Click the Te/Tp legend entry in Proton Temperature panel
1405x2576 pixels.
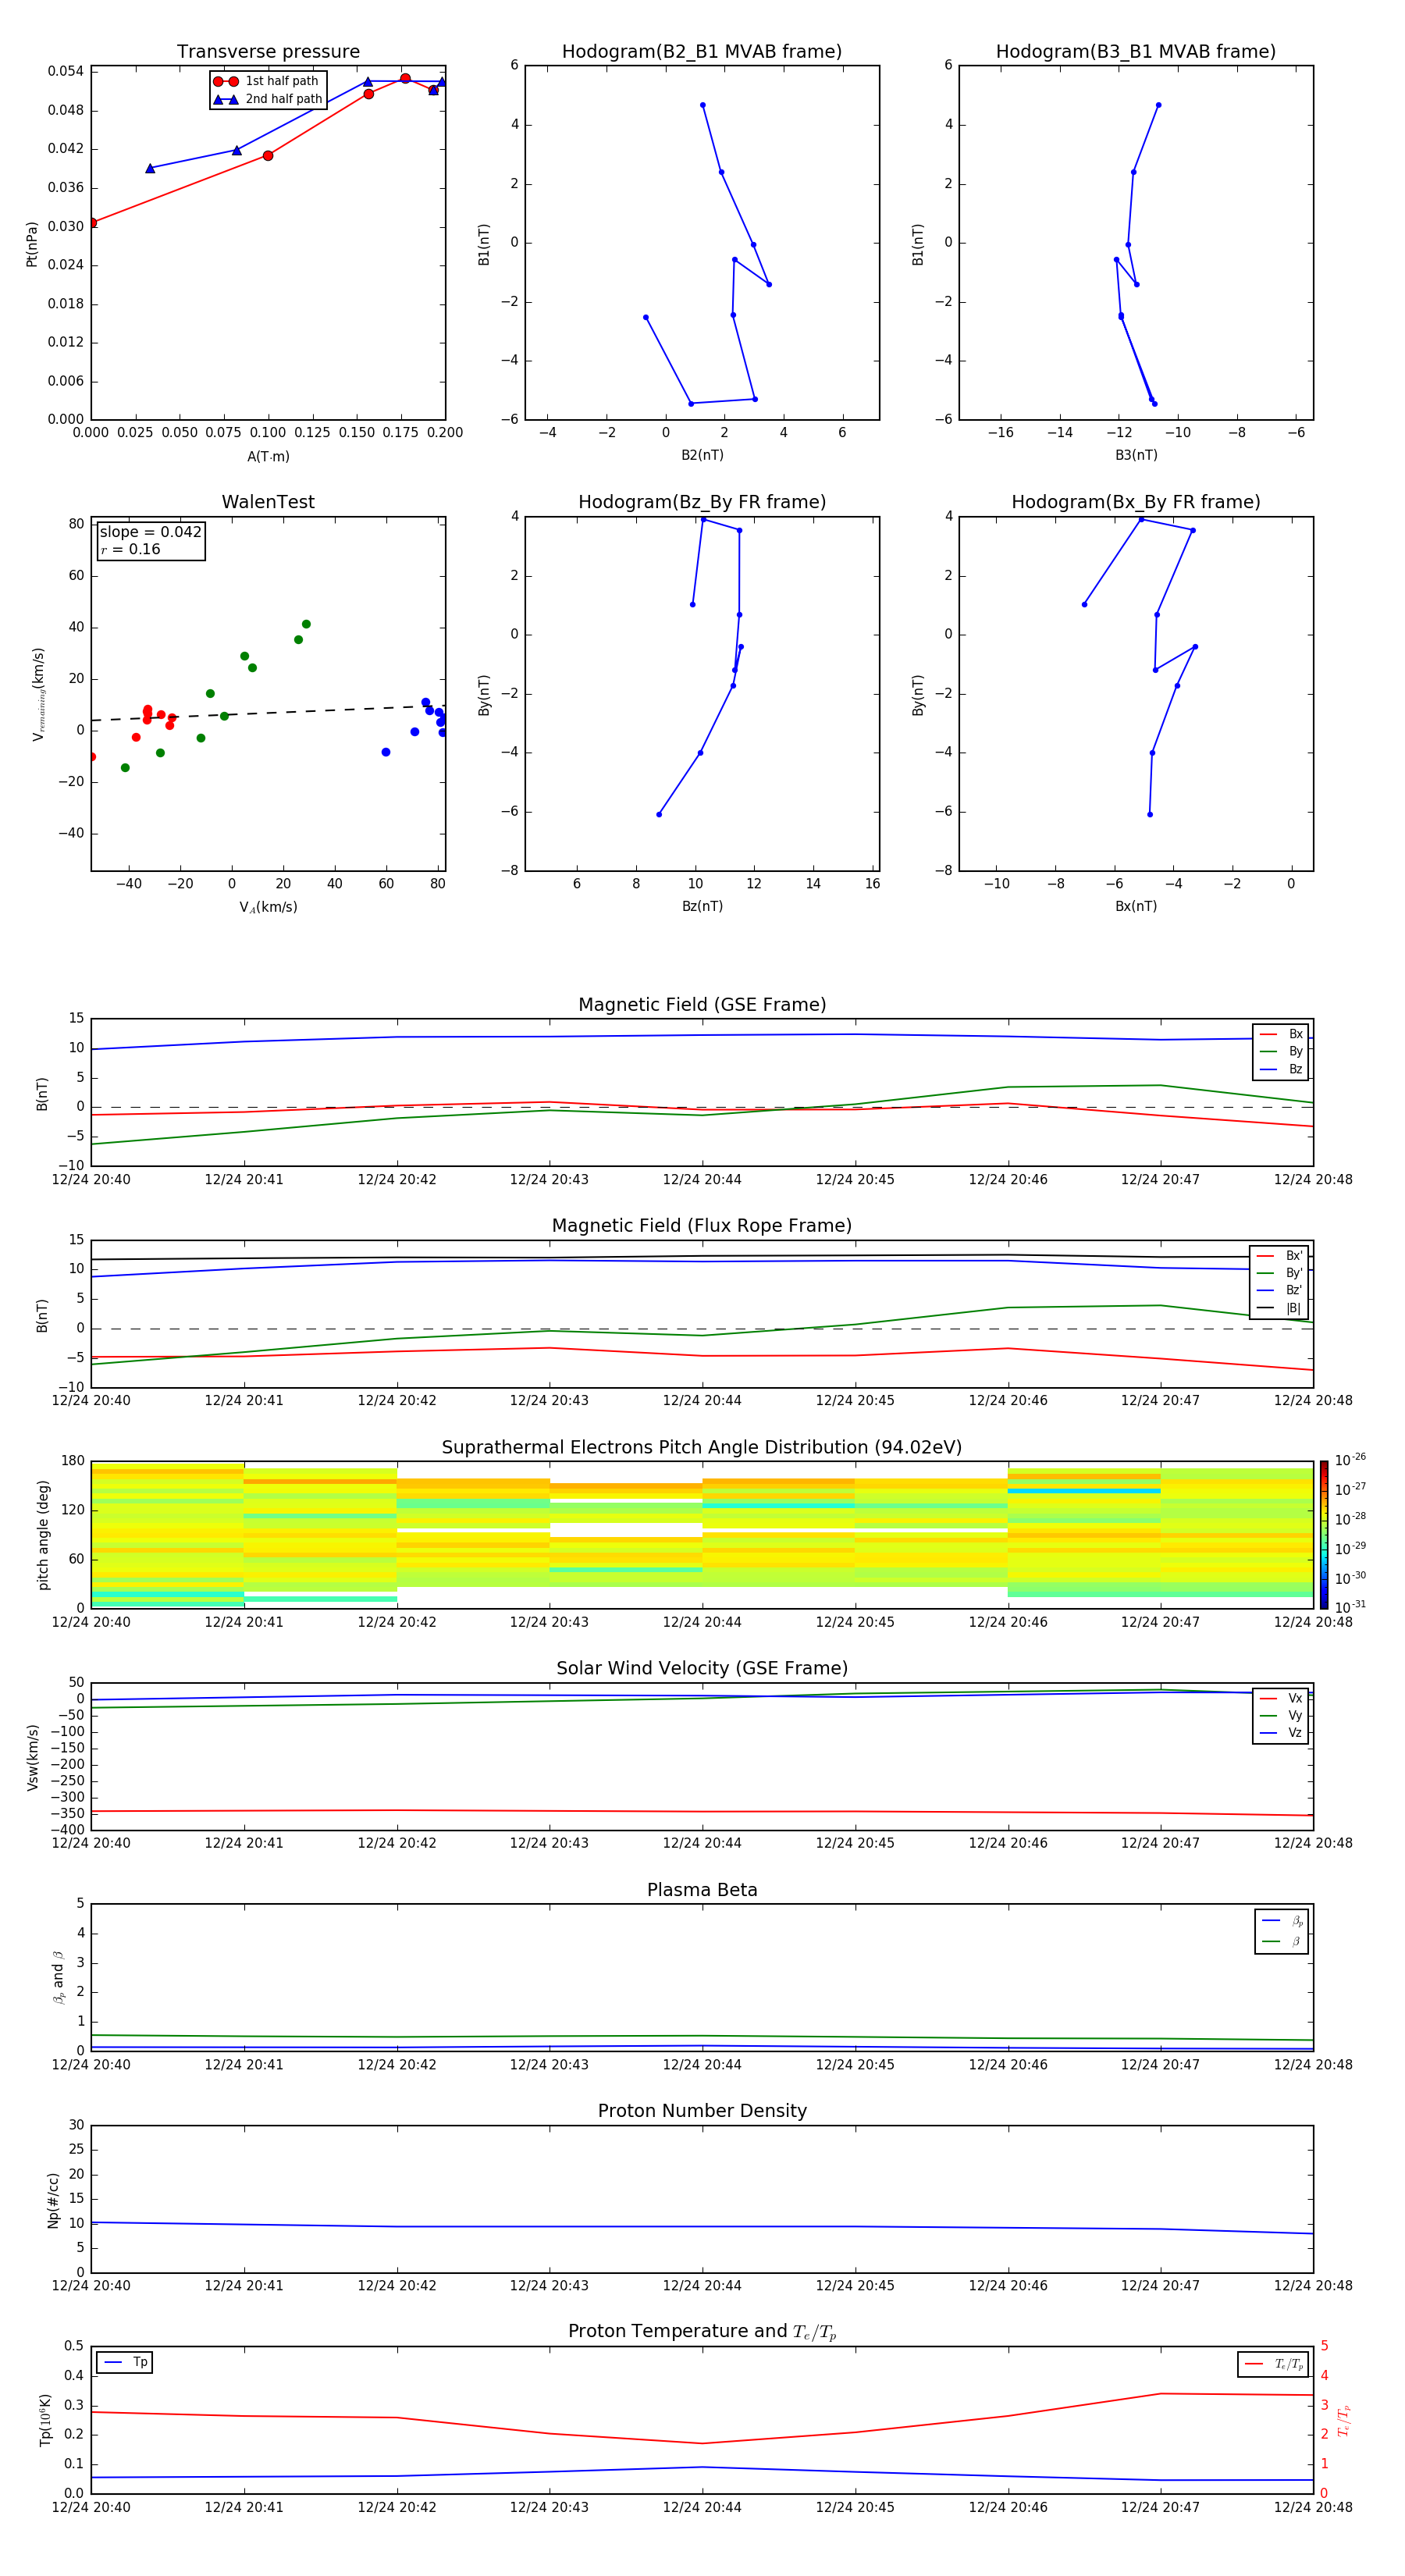1274,2364
